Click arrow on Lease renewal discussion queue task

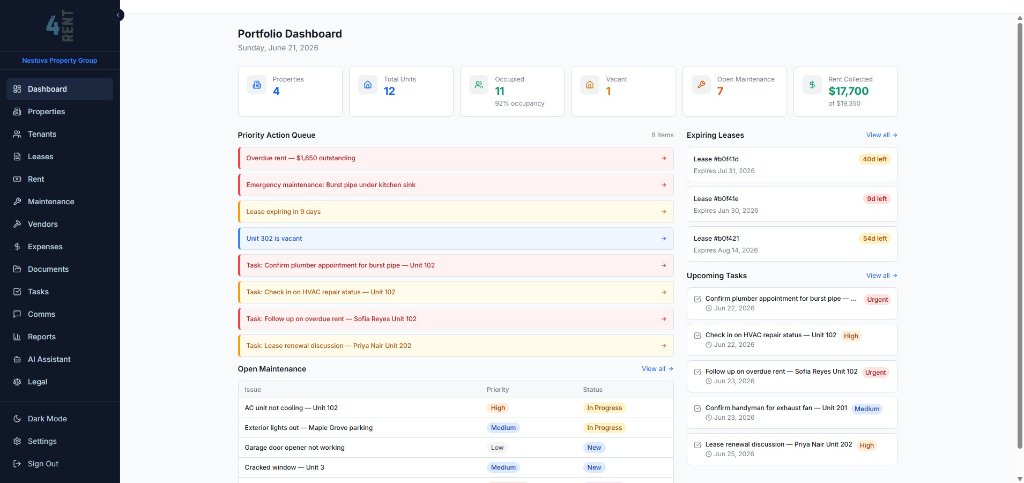[x=664, y=346]
